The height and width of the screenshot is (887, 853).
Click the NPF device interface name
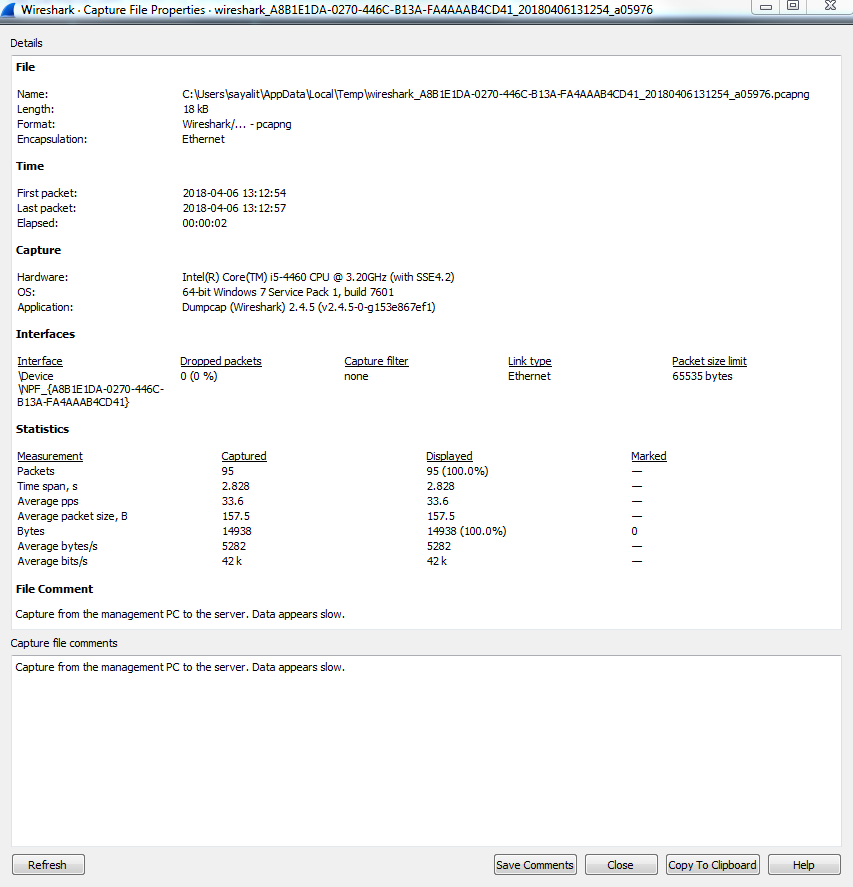click(x=91, y=389)
